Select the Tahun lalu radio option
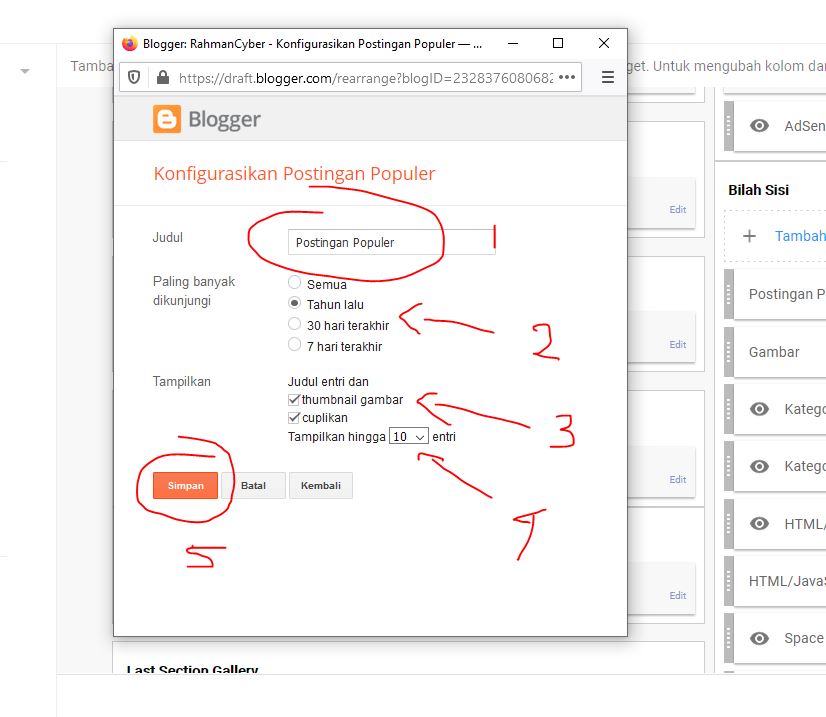Image resolution: width=826 pixels, height=717 pixels. 294,303
